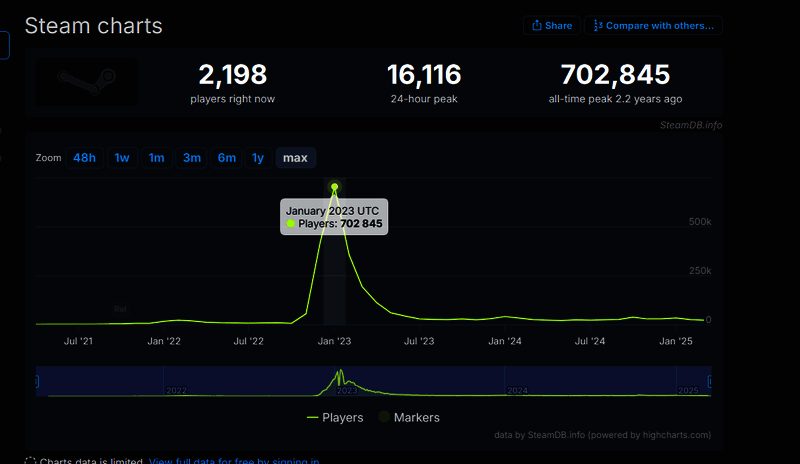800x464 pixels.
Task: Click the Share button
Action: [552, 25]
